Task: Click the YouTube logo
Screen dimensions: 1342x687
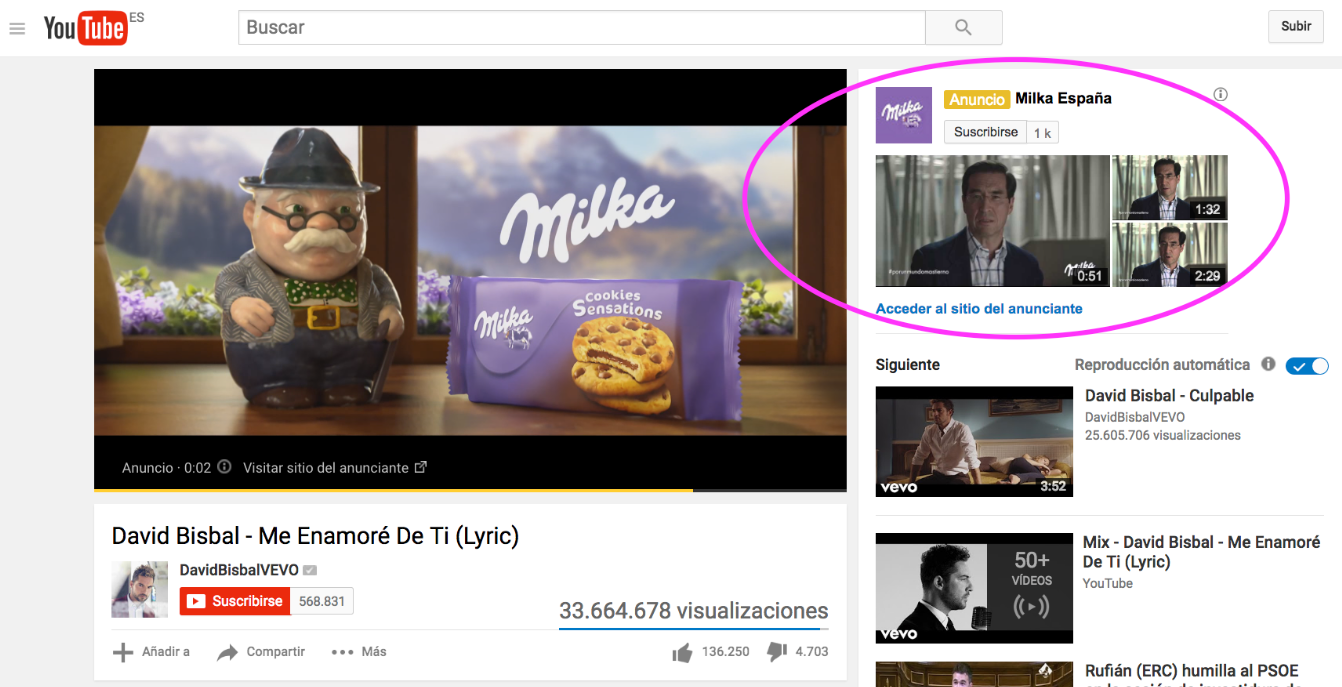Action: [85, 28]
